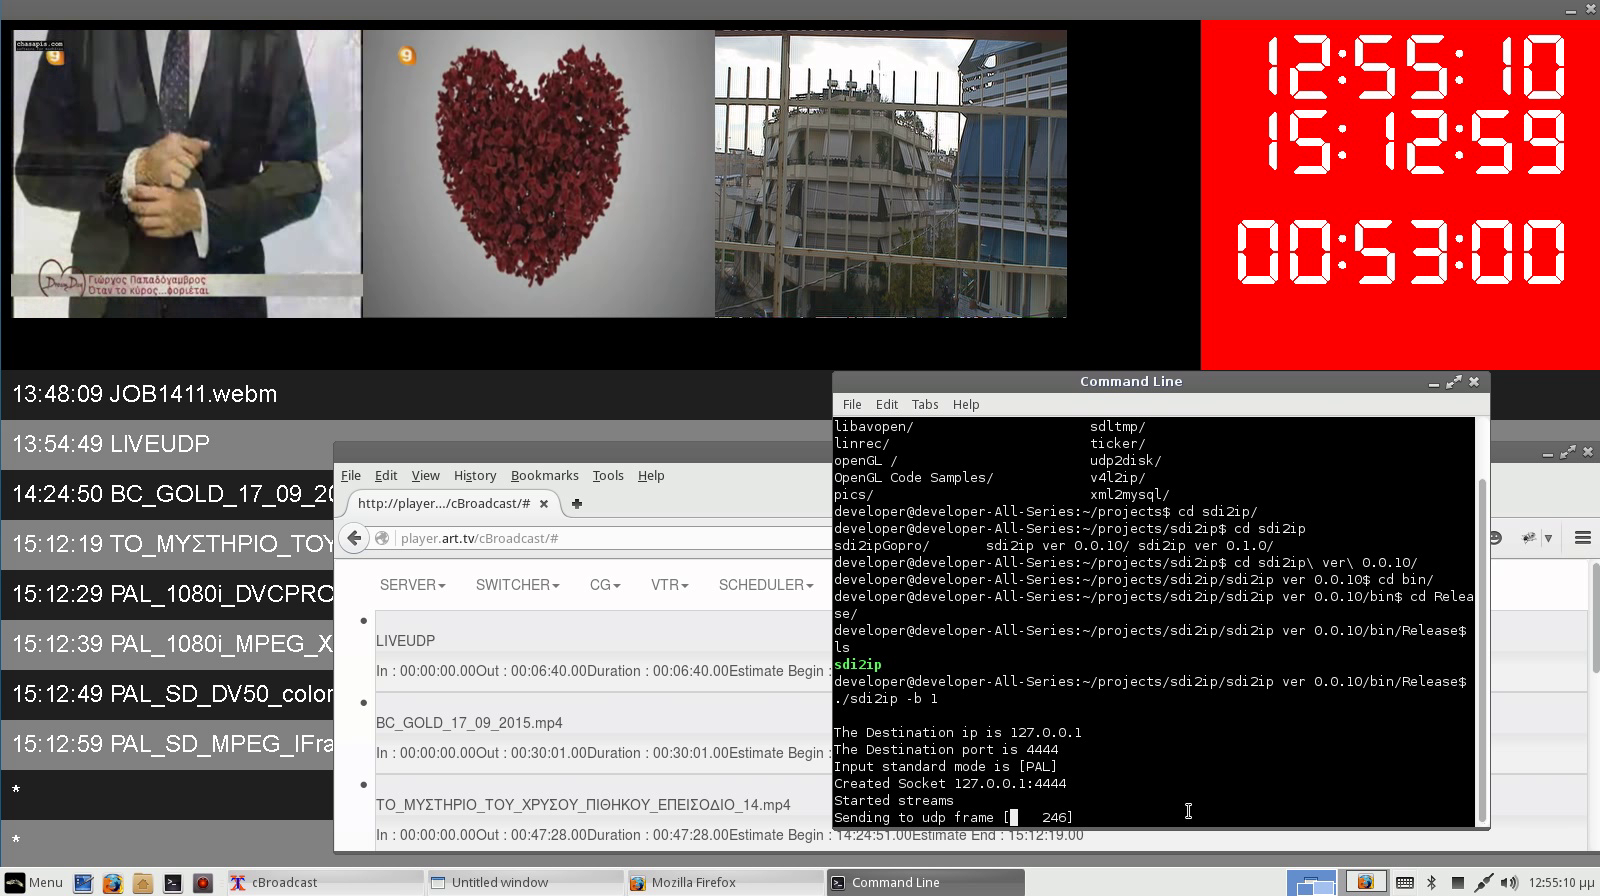
Task: Switch to Mozilla Firefox taskbar window
Action: pyautogui.click(x=724, y=882)
